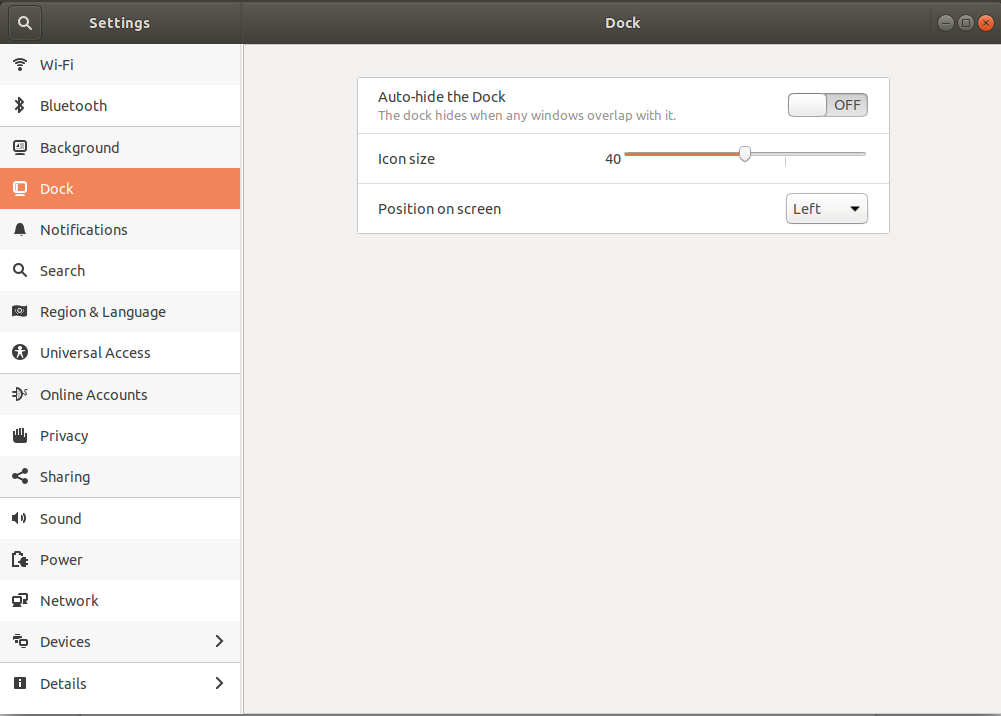Screen dimensions: 1001x716
Task: Maximize the Settings window
Action: pyautogui.click(x=966, y=22)
